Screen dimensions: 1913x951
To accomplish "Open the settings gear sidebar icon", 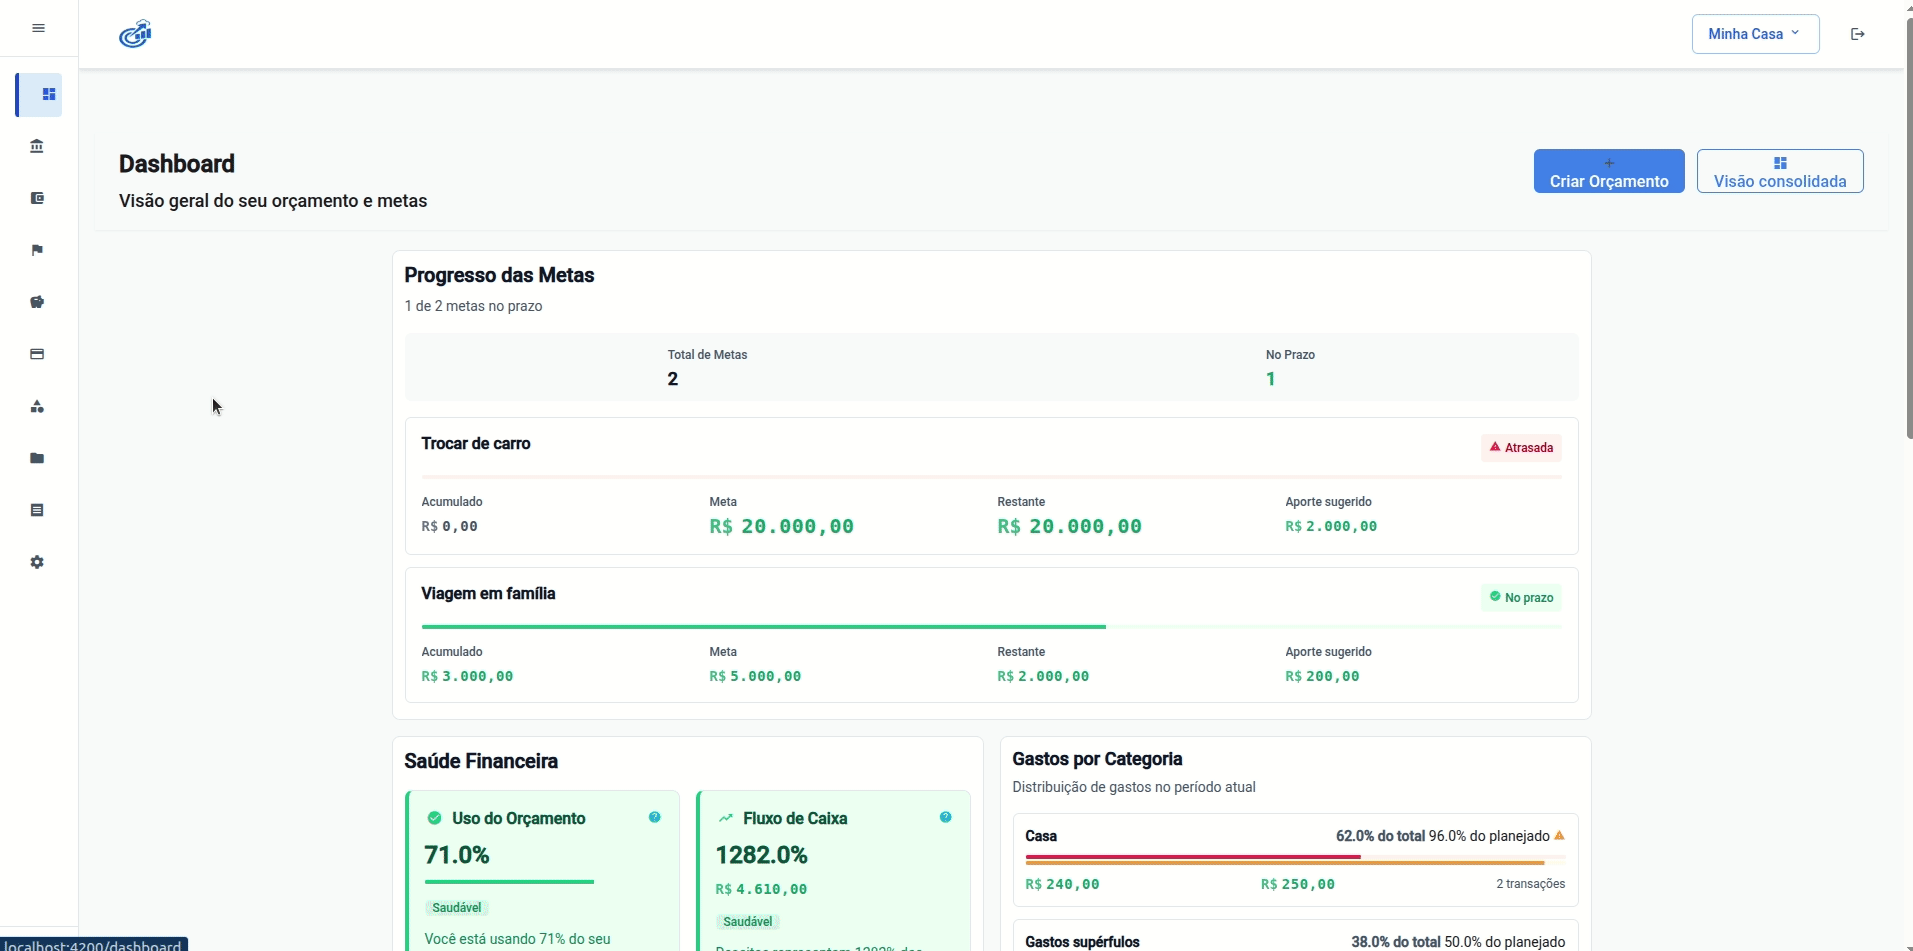I will point(37,562).
